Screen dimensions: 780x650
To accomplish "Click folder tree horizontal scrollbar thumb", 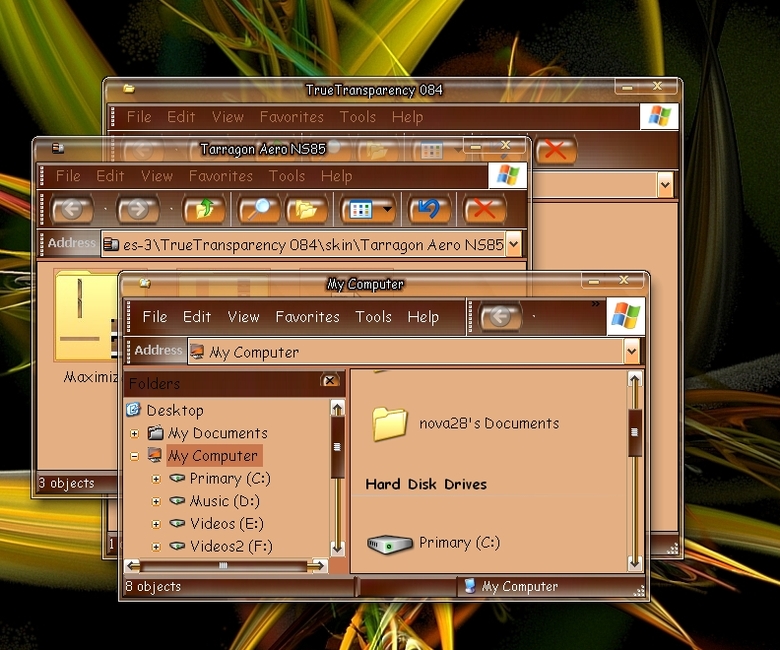I will [x=223, y=565].
